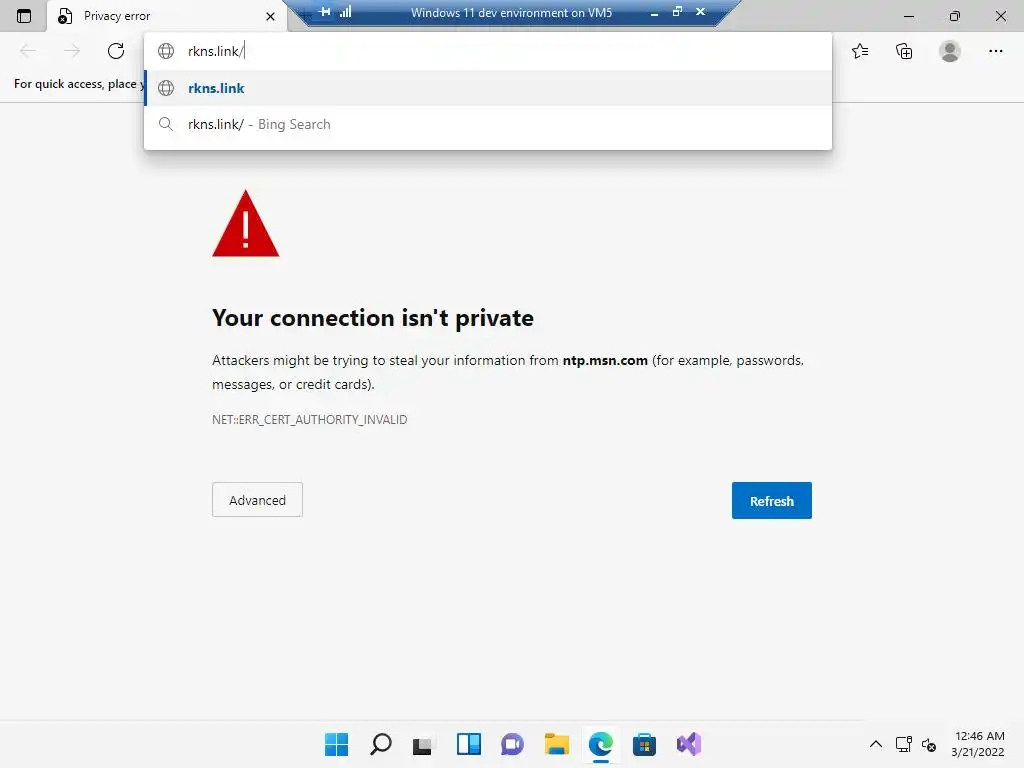The image size is (1024, 768).
Task: Click the Your connection isn't private heading
Action: click(x=373, y=318)
